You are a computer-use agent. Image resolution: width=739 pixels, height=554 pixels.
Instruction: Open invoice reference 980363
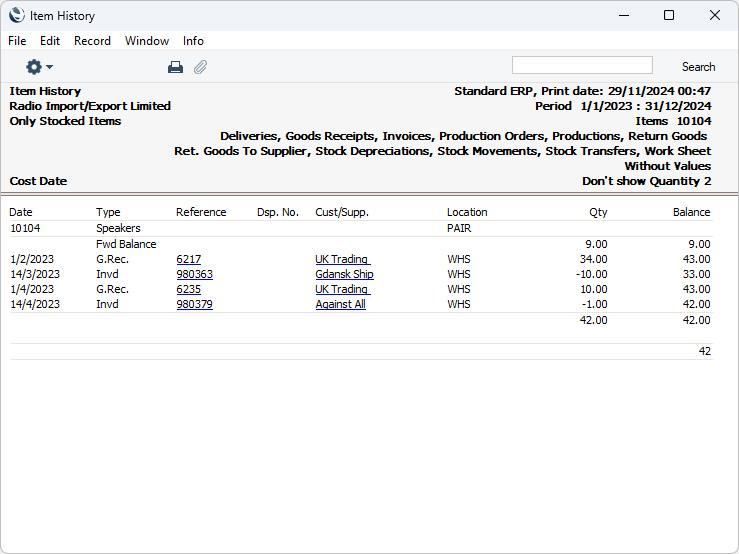(x=195, y=274)
